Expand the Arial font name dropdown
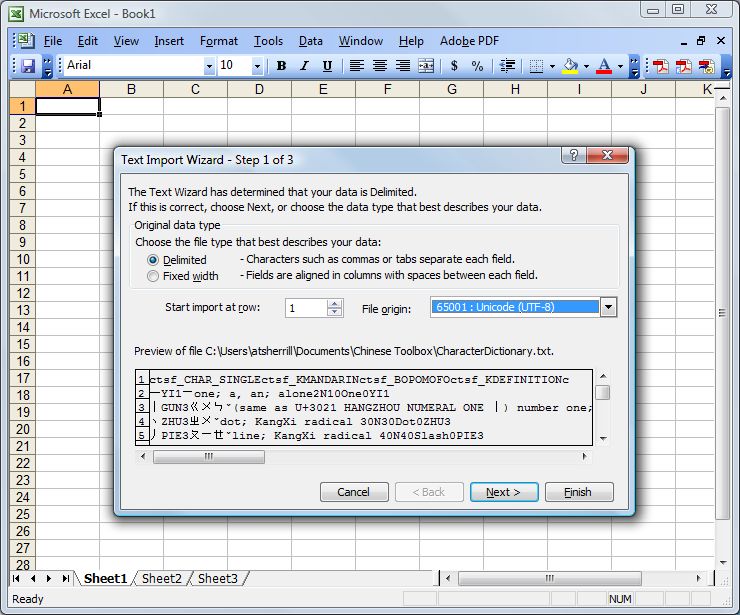This screenshot has height=615, width=740. (209, 66)
